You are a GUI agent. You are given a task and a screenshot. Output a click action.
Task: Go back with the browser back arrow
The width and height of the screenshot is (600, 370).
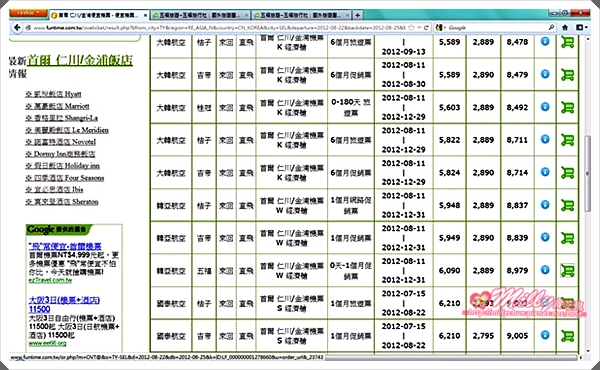[x=17, y=28]
